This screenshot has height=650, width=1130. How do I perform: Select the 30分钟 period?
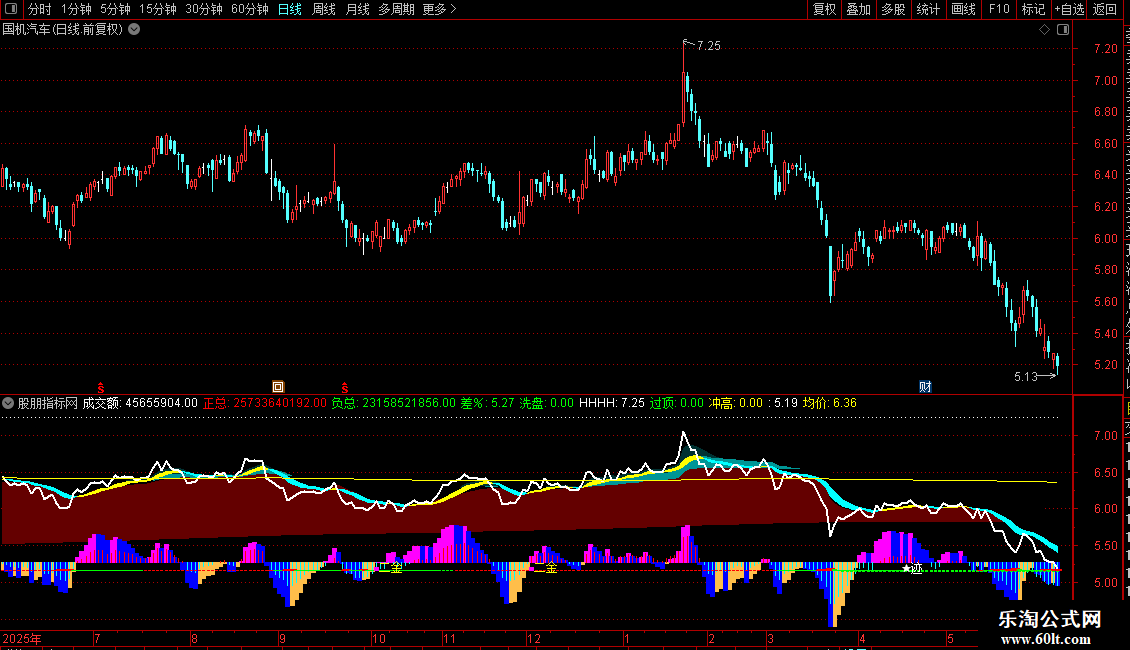[204, 9]
